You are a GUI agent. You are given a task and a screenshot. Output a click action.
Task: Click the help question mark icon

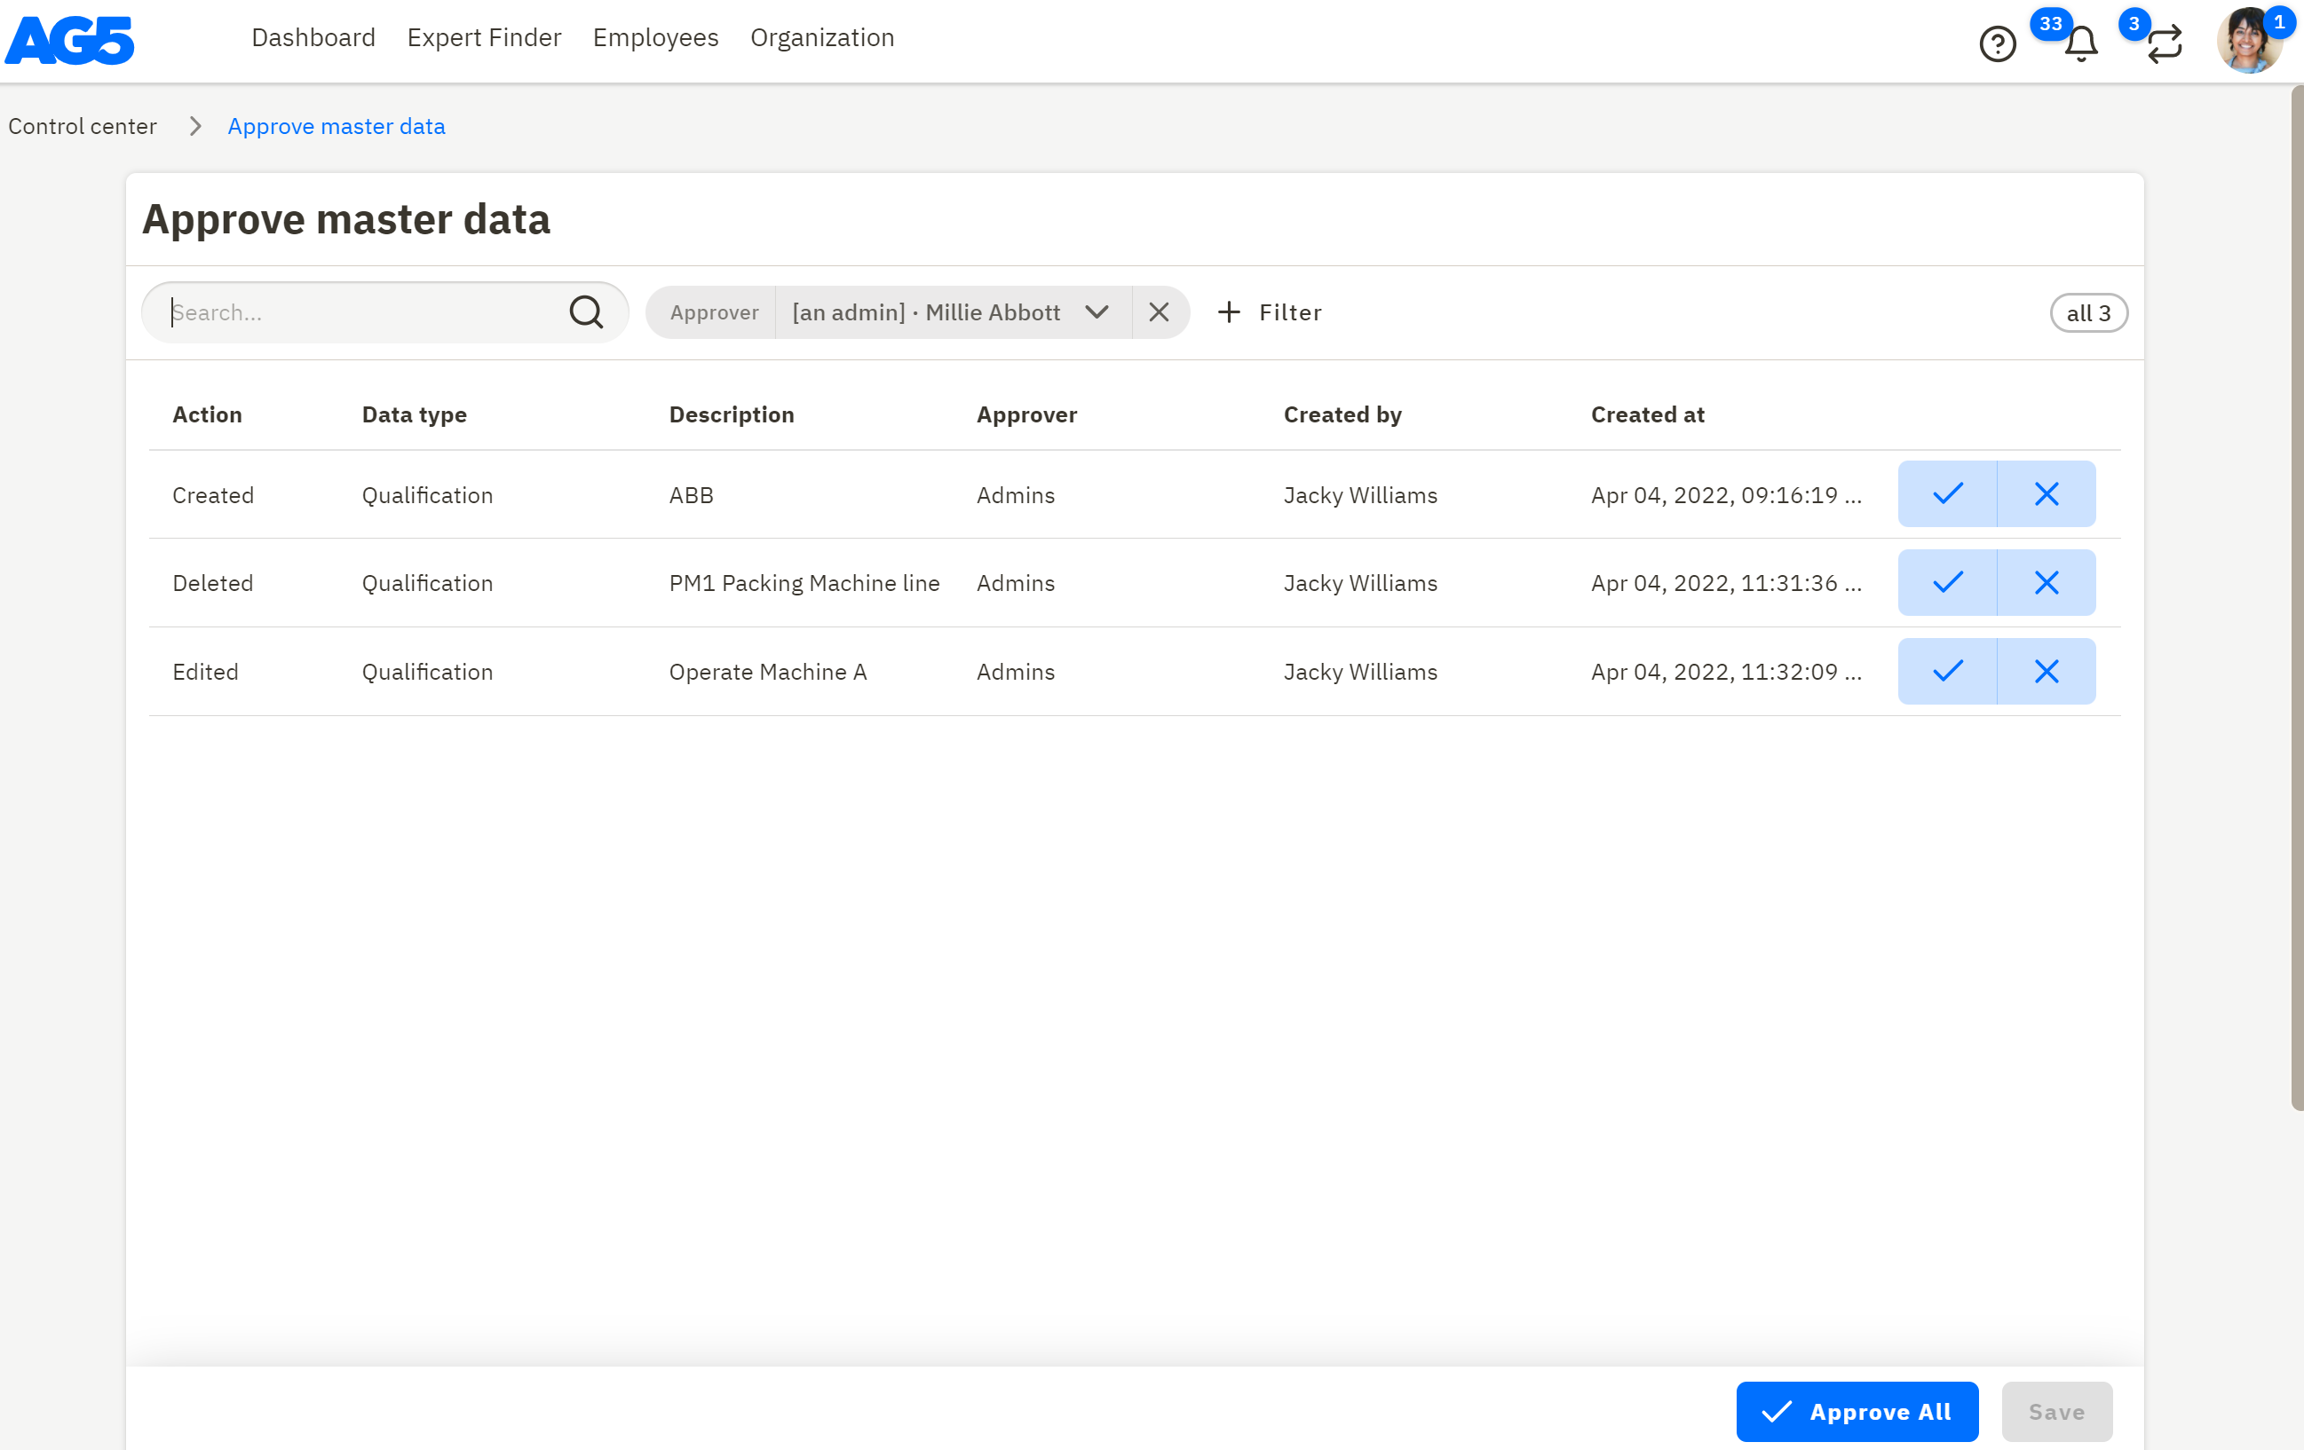pos(1997,44)
